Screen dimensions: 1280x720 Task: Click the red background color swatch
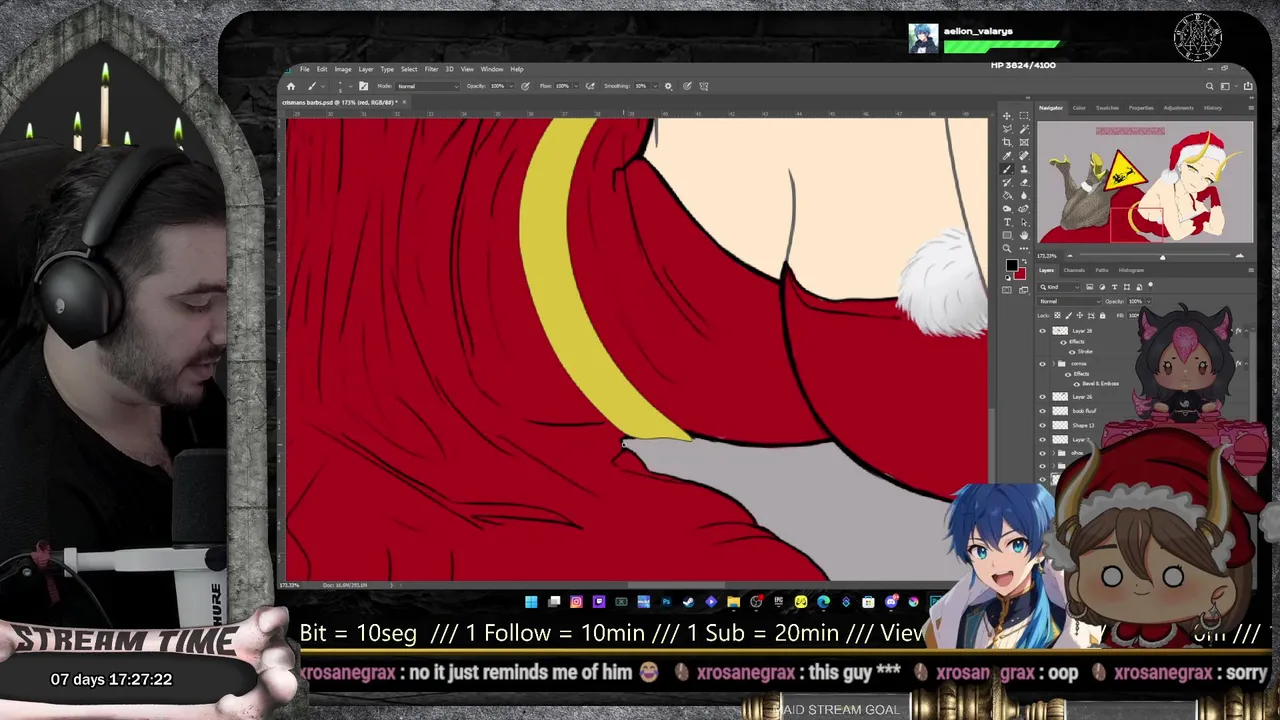tap(1021, 275)
